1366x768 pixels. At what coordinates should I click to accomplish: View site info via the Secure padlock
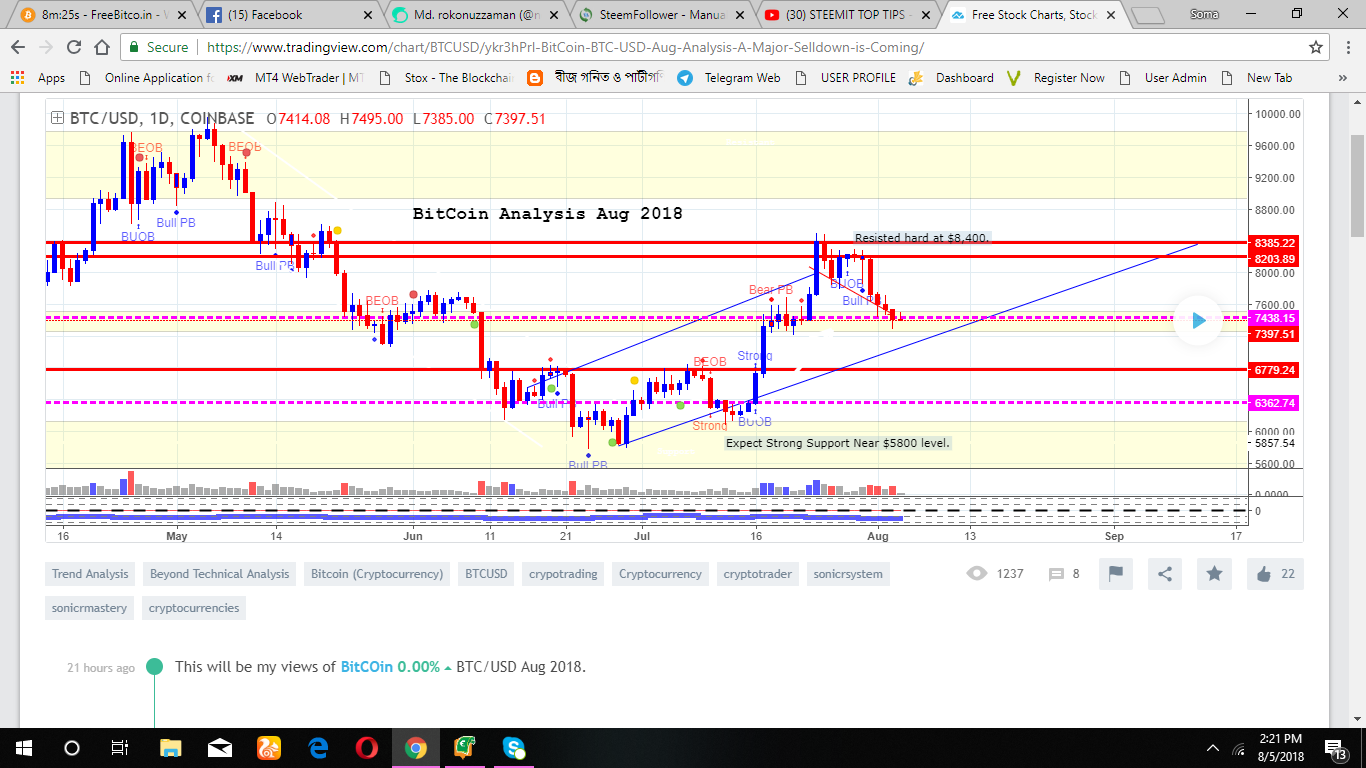[158, 47]
